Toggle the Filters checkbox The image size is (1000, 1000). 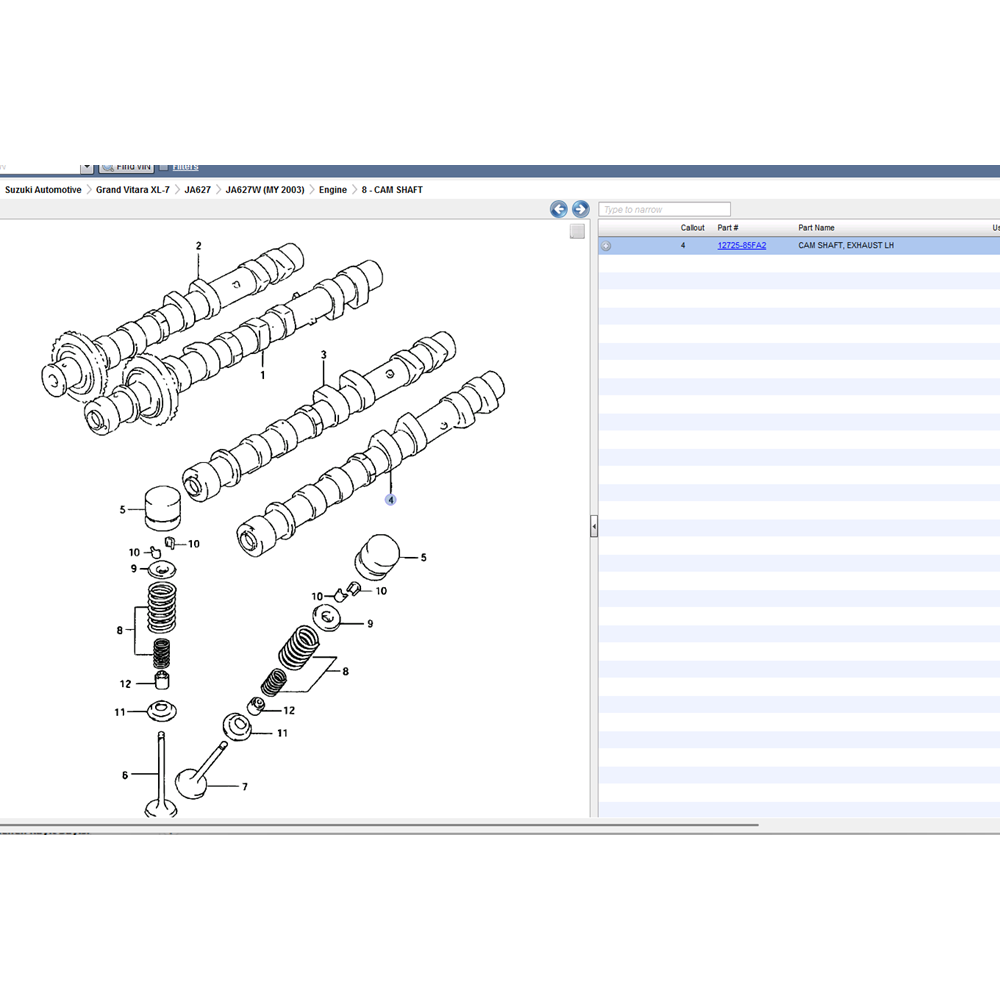[164, 167]
